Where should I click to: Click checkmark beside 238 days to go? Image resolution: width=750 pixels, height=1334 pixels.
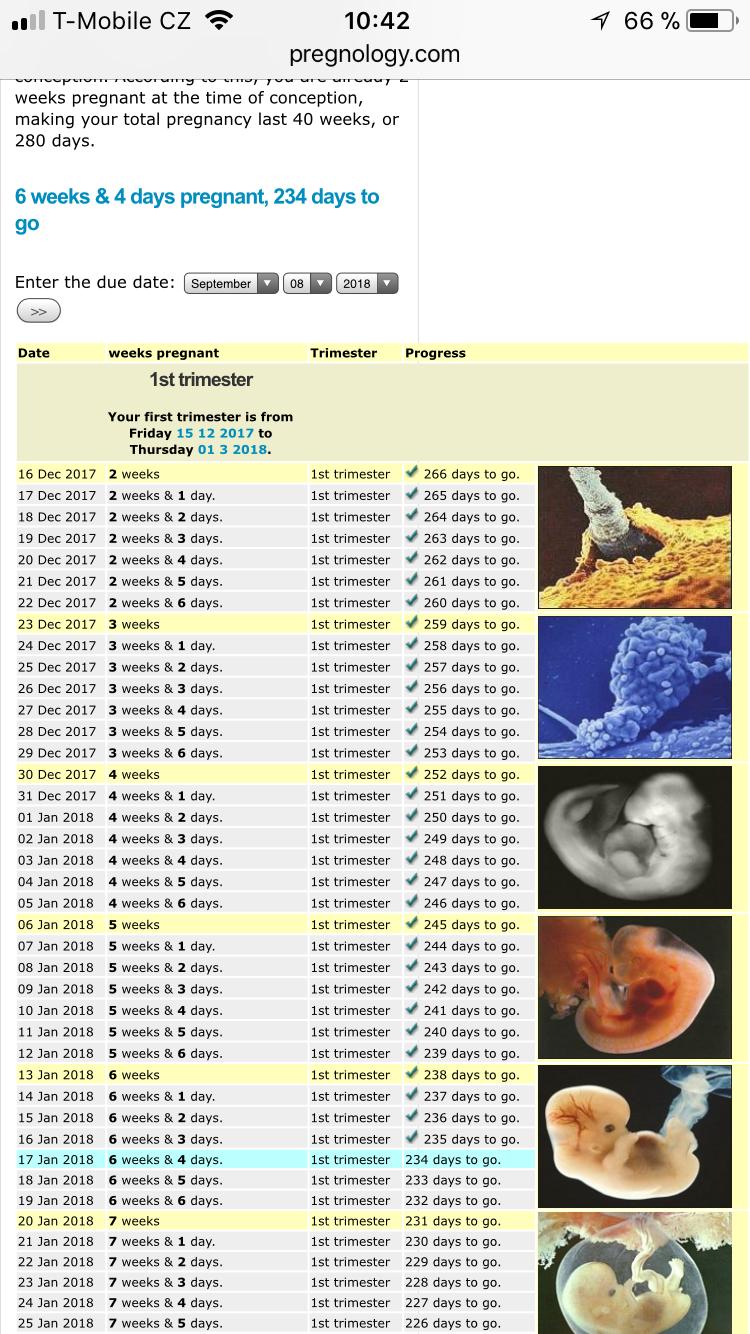tap(412, 1075)
